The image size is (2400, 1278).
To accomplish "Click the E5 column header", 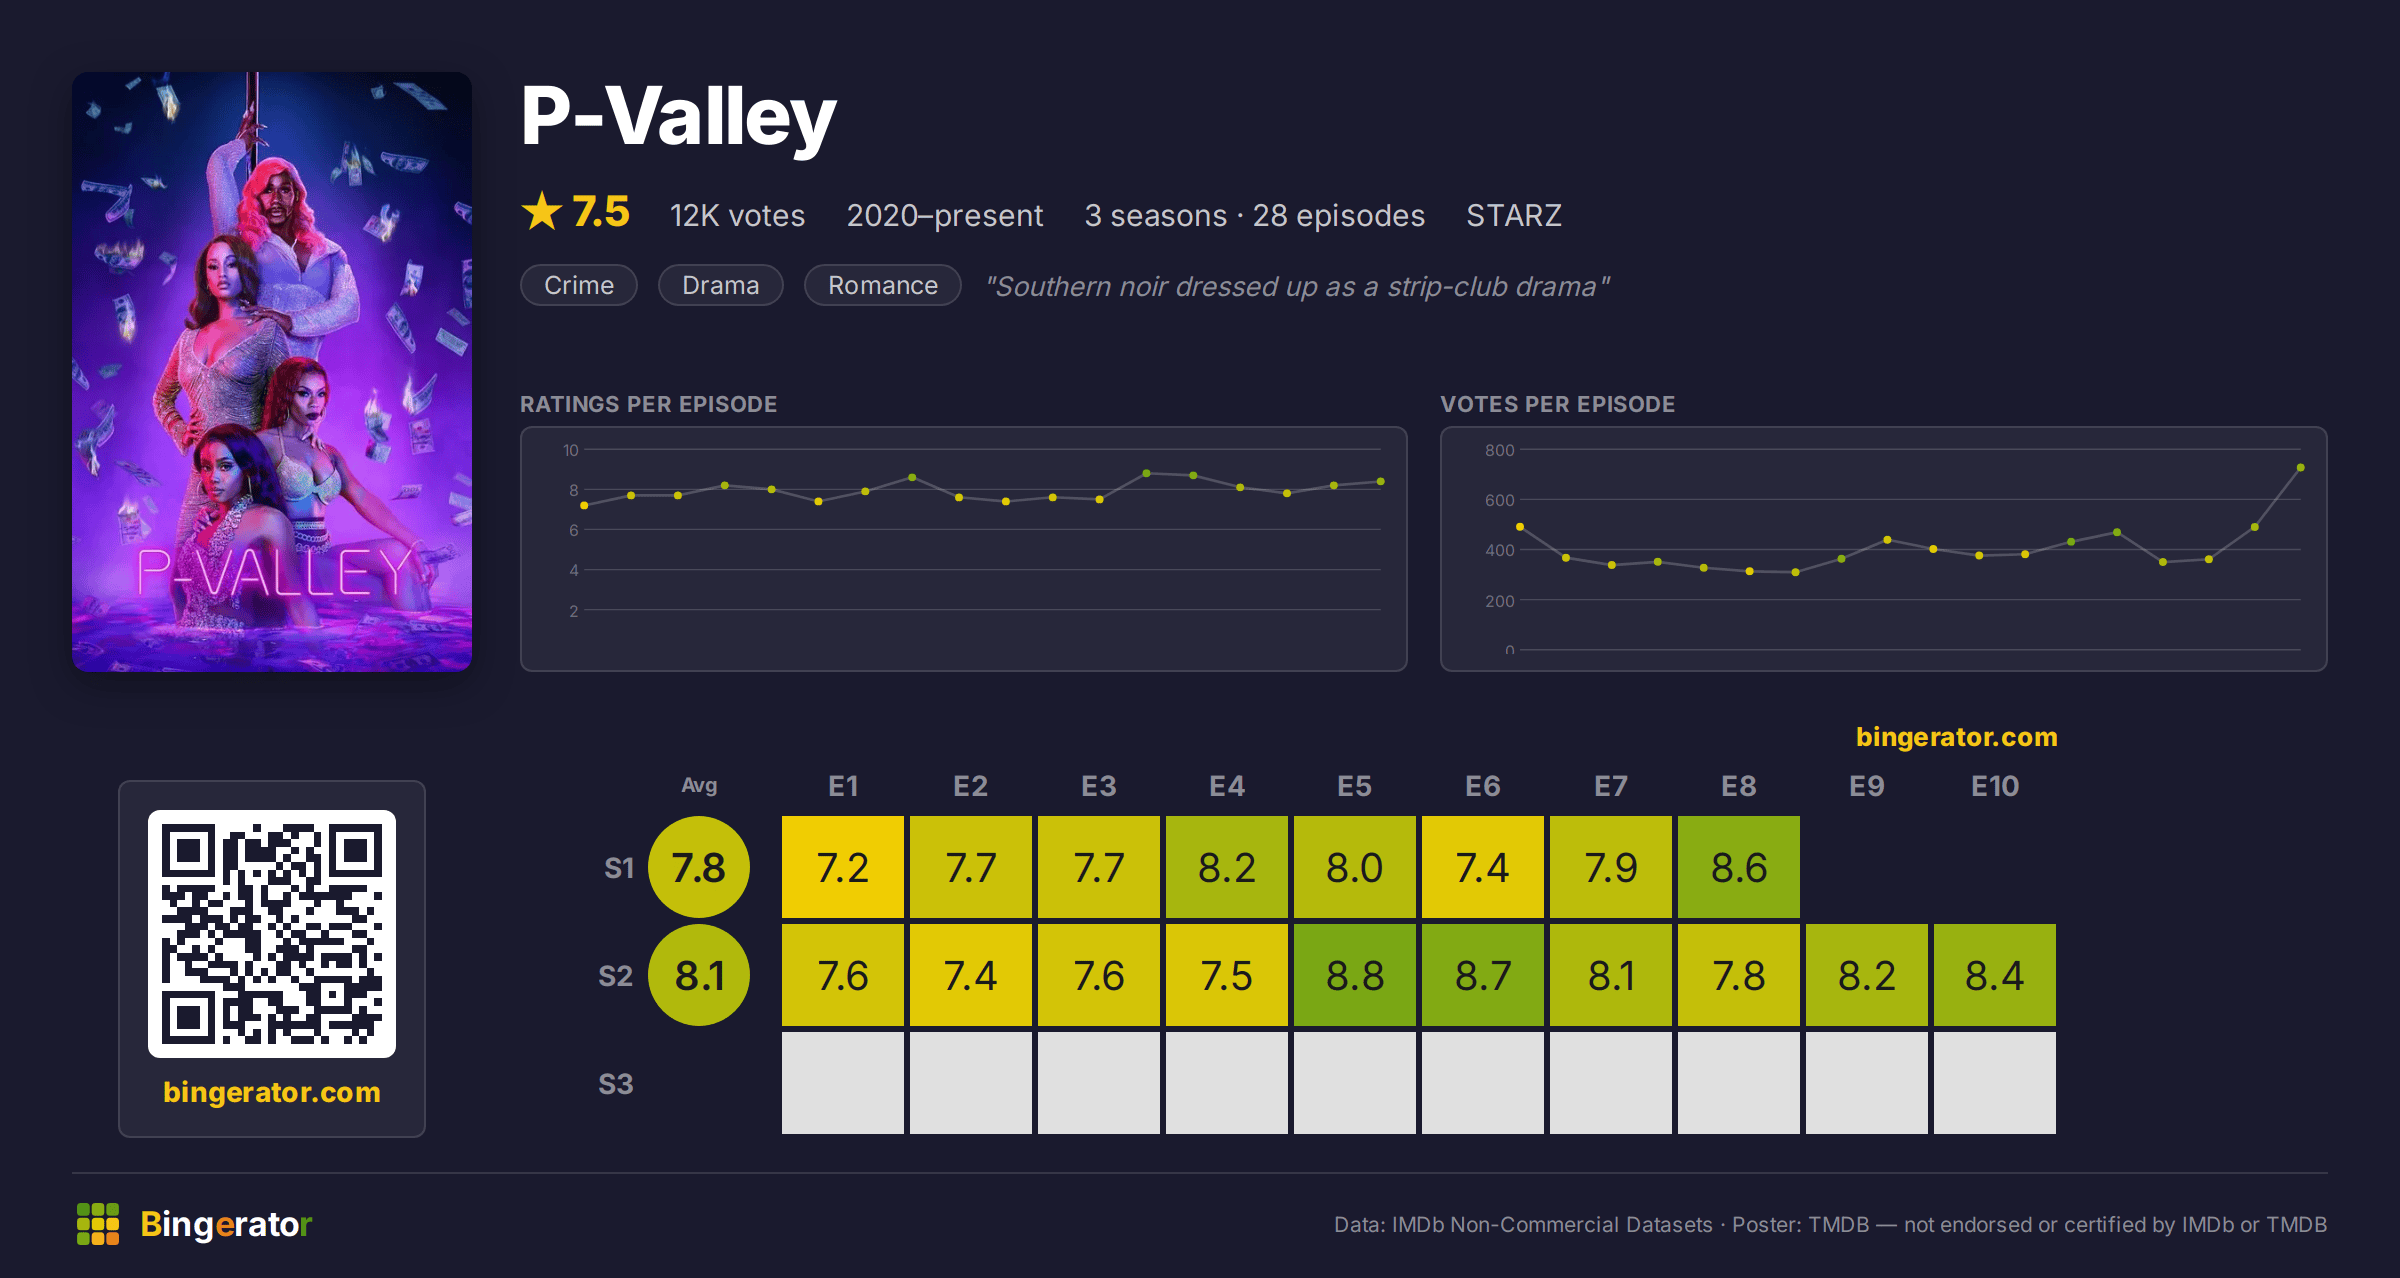I will [1355, 786].
